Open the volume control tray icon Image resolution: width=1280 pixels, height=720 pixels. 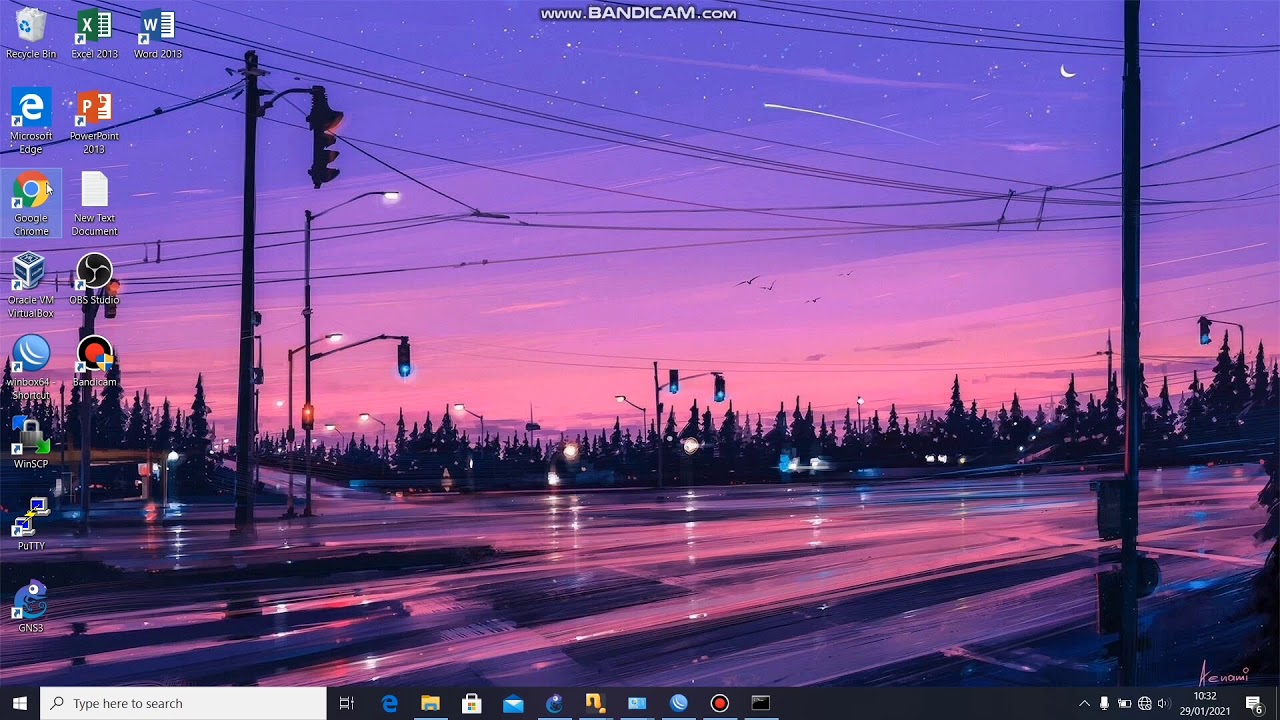coord(1163,703)
